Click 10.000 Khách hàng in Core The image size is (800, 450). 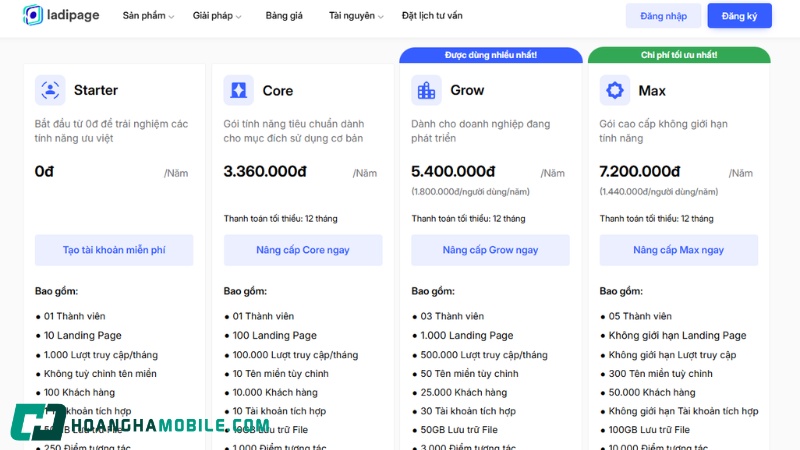pos(275,392)
